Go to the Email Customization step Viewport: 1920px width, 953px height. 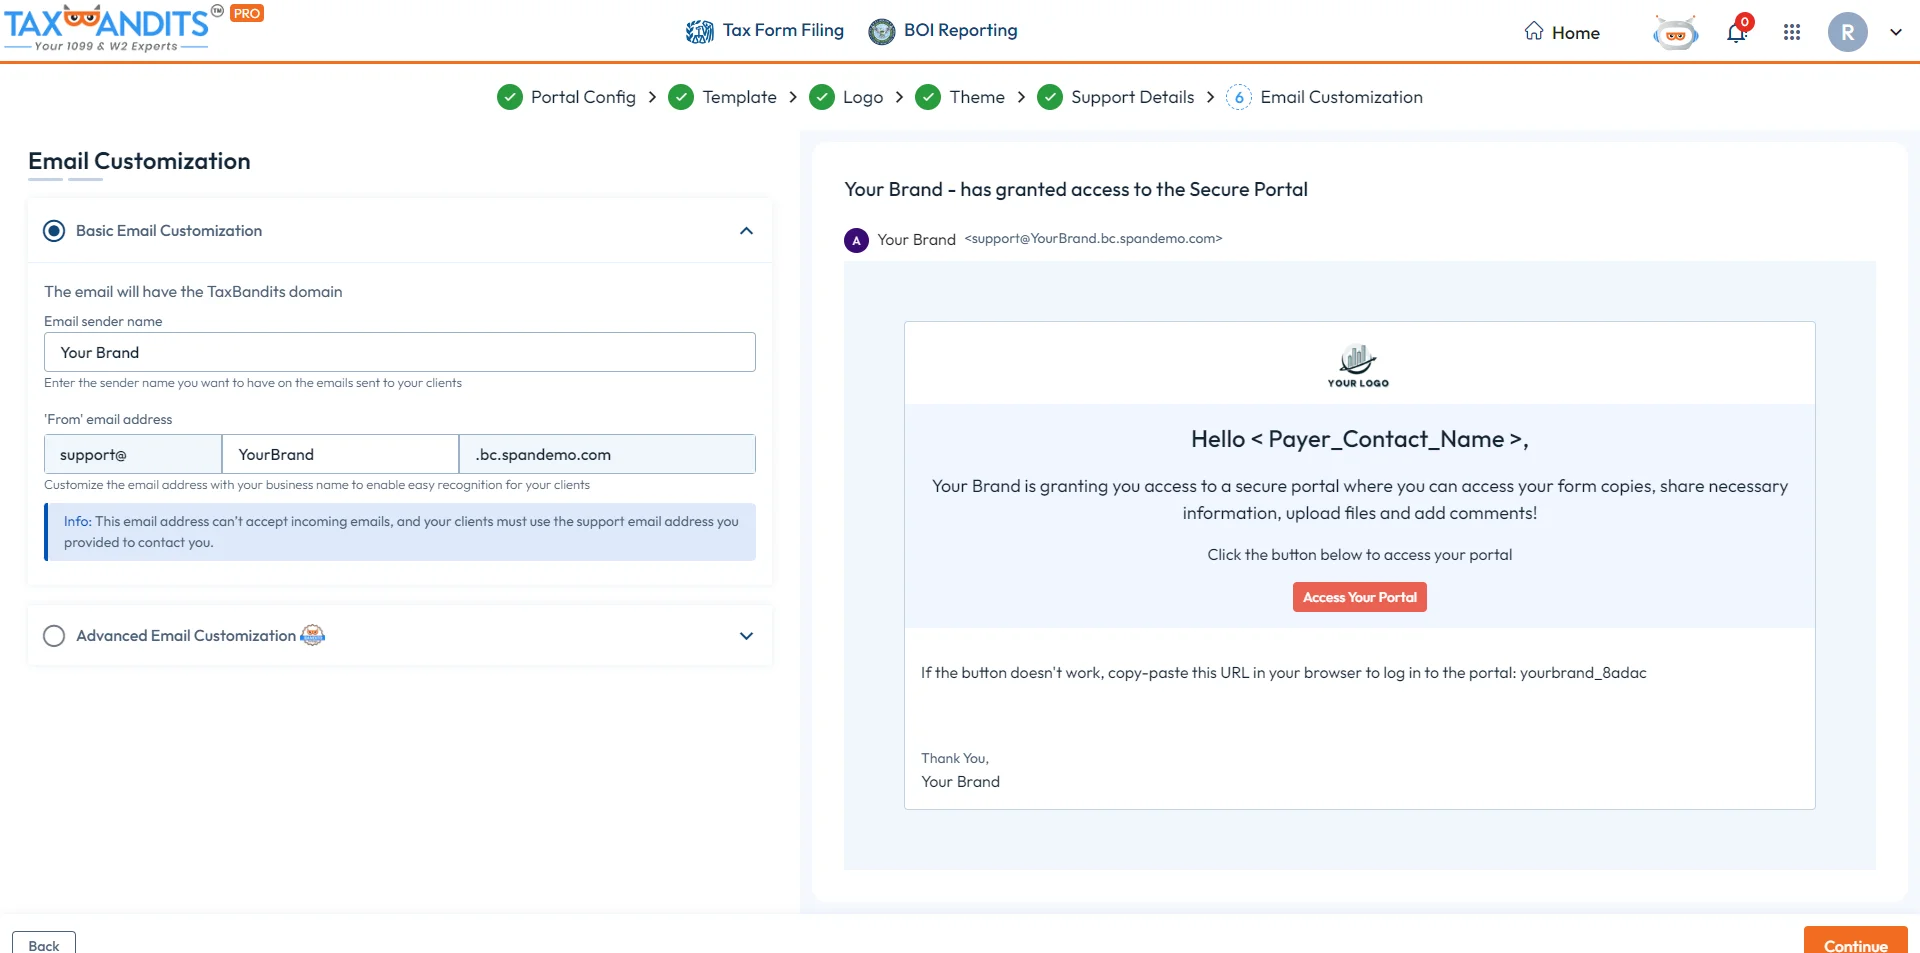(x=1341, y=97)
